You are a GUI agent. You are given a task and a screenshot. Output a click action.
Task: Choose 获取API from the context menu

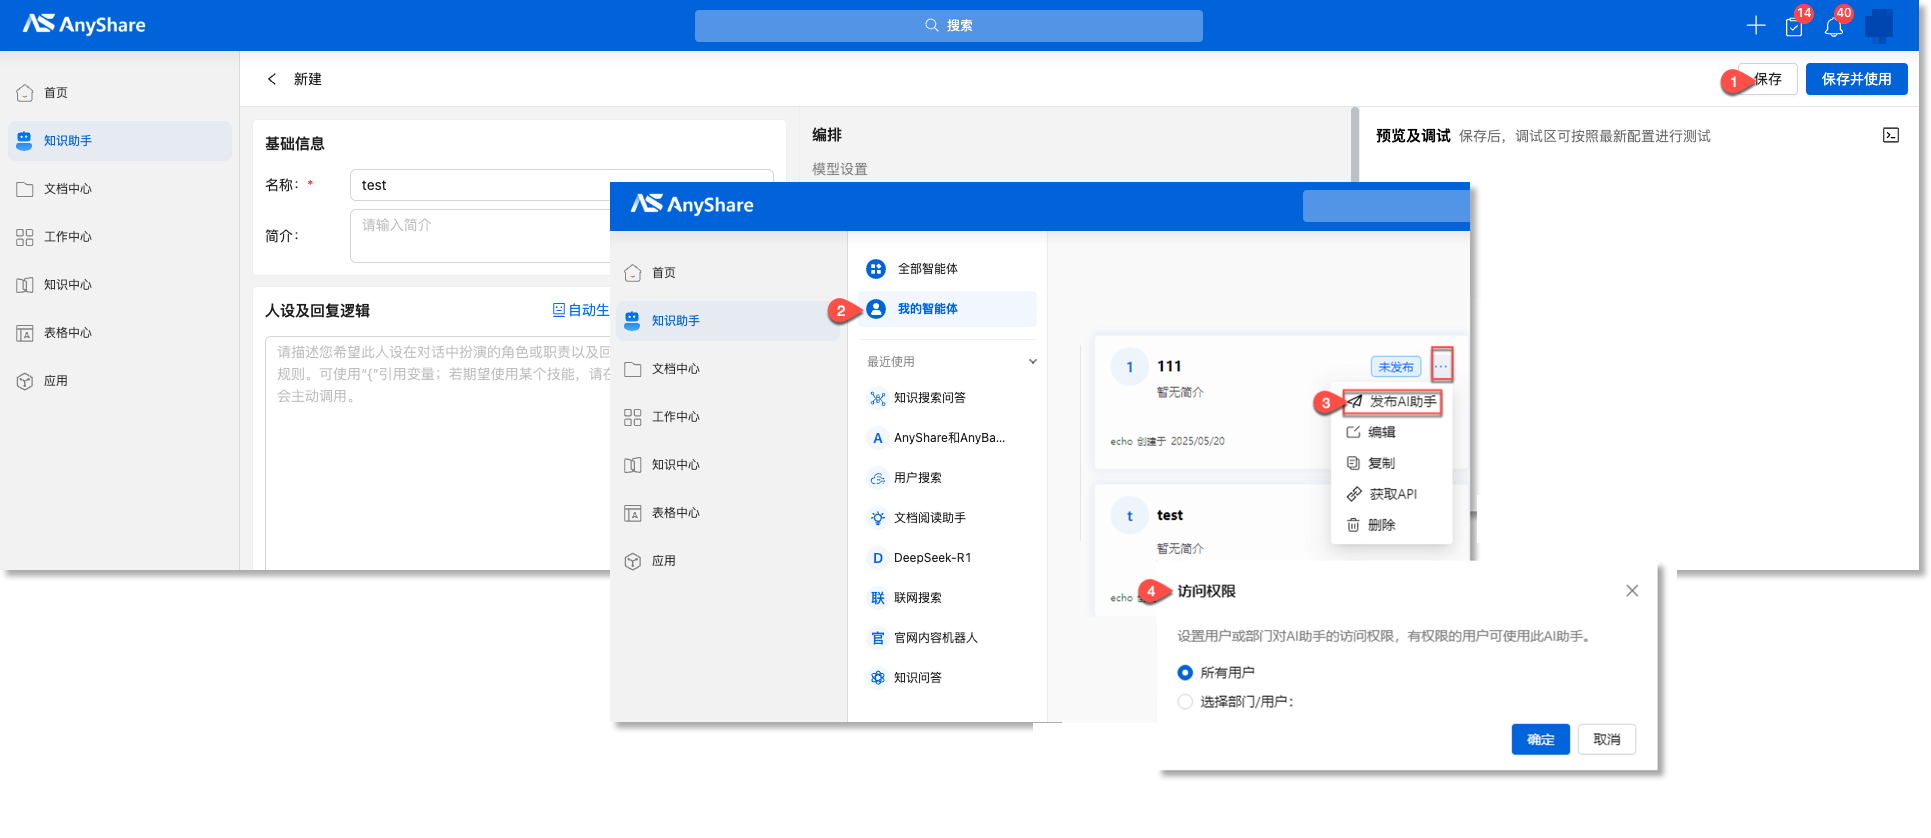[x=1391, y=495]
